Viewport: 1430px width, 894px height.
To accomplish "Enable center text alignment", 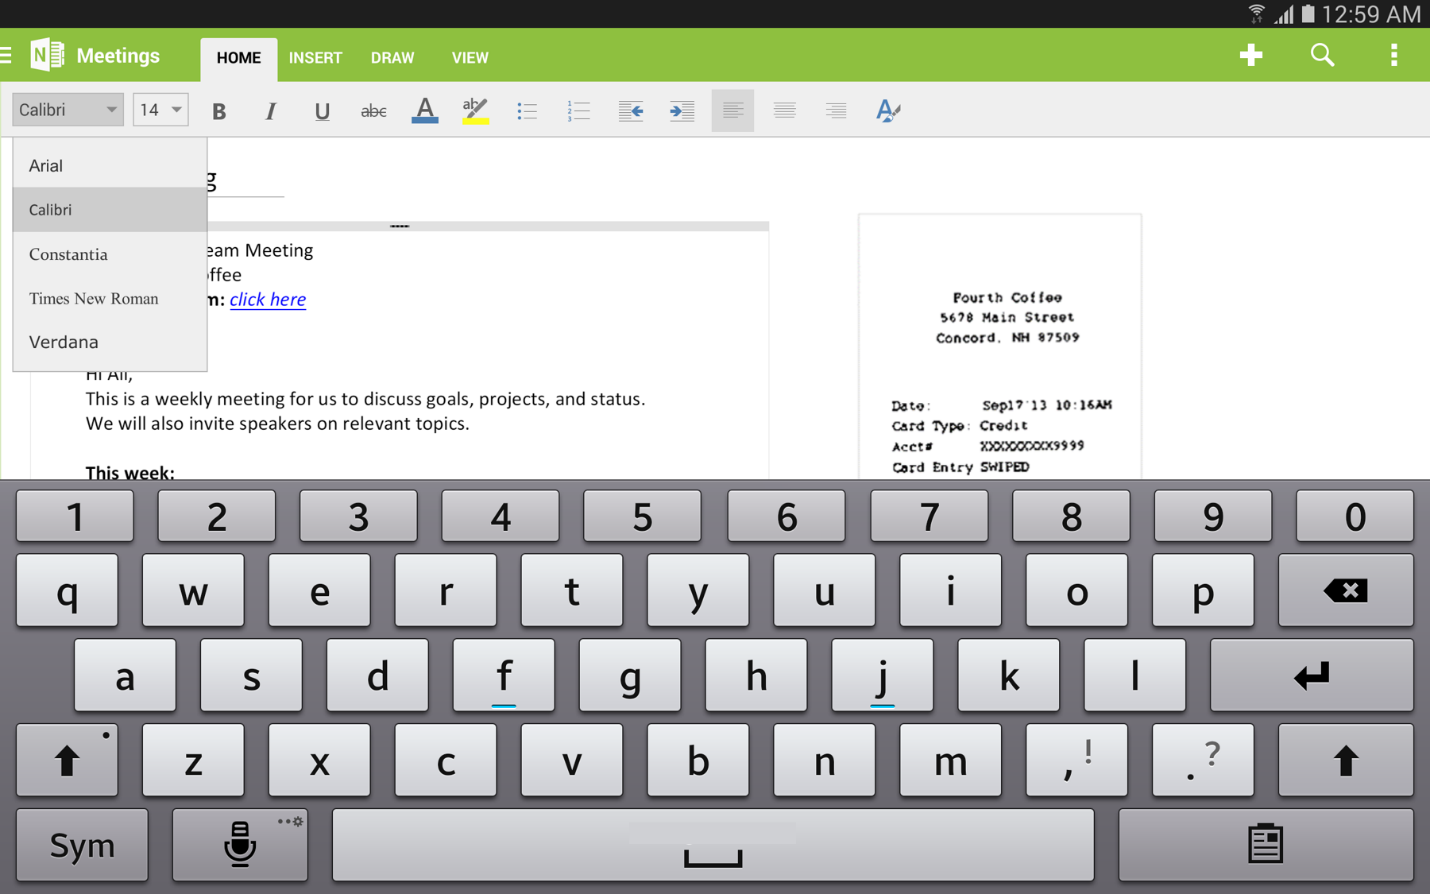I will (784, 110).
